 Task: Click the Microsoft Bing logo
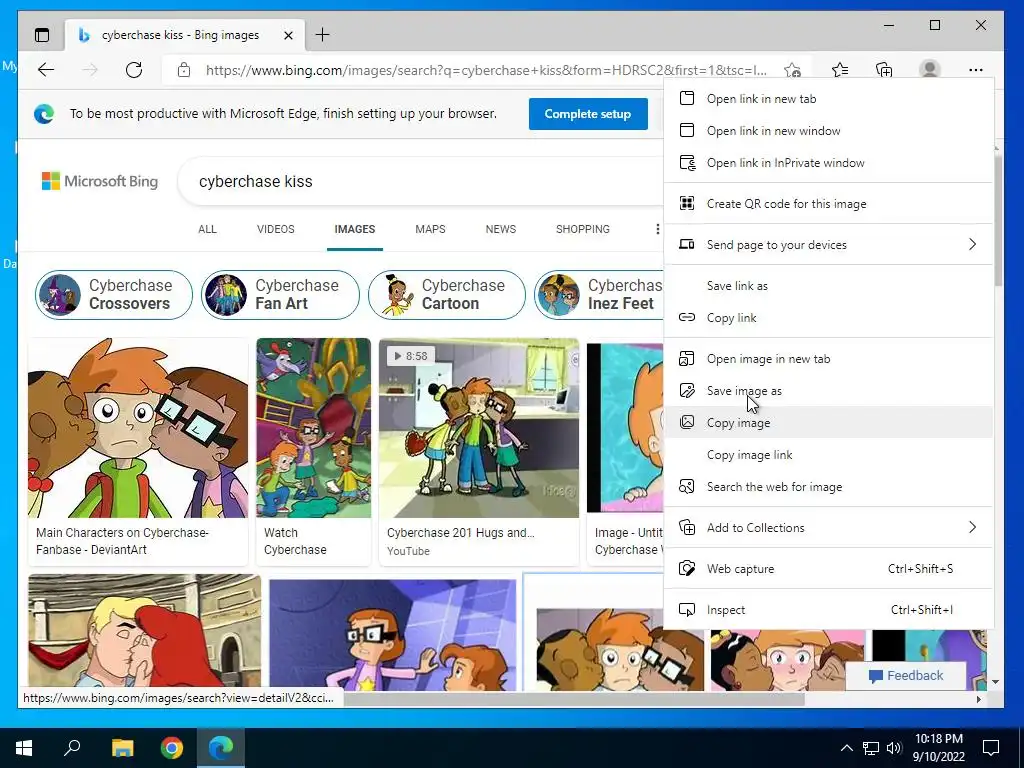coord(100,181)
